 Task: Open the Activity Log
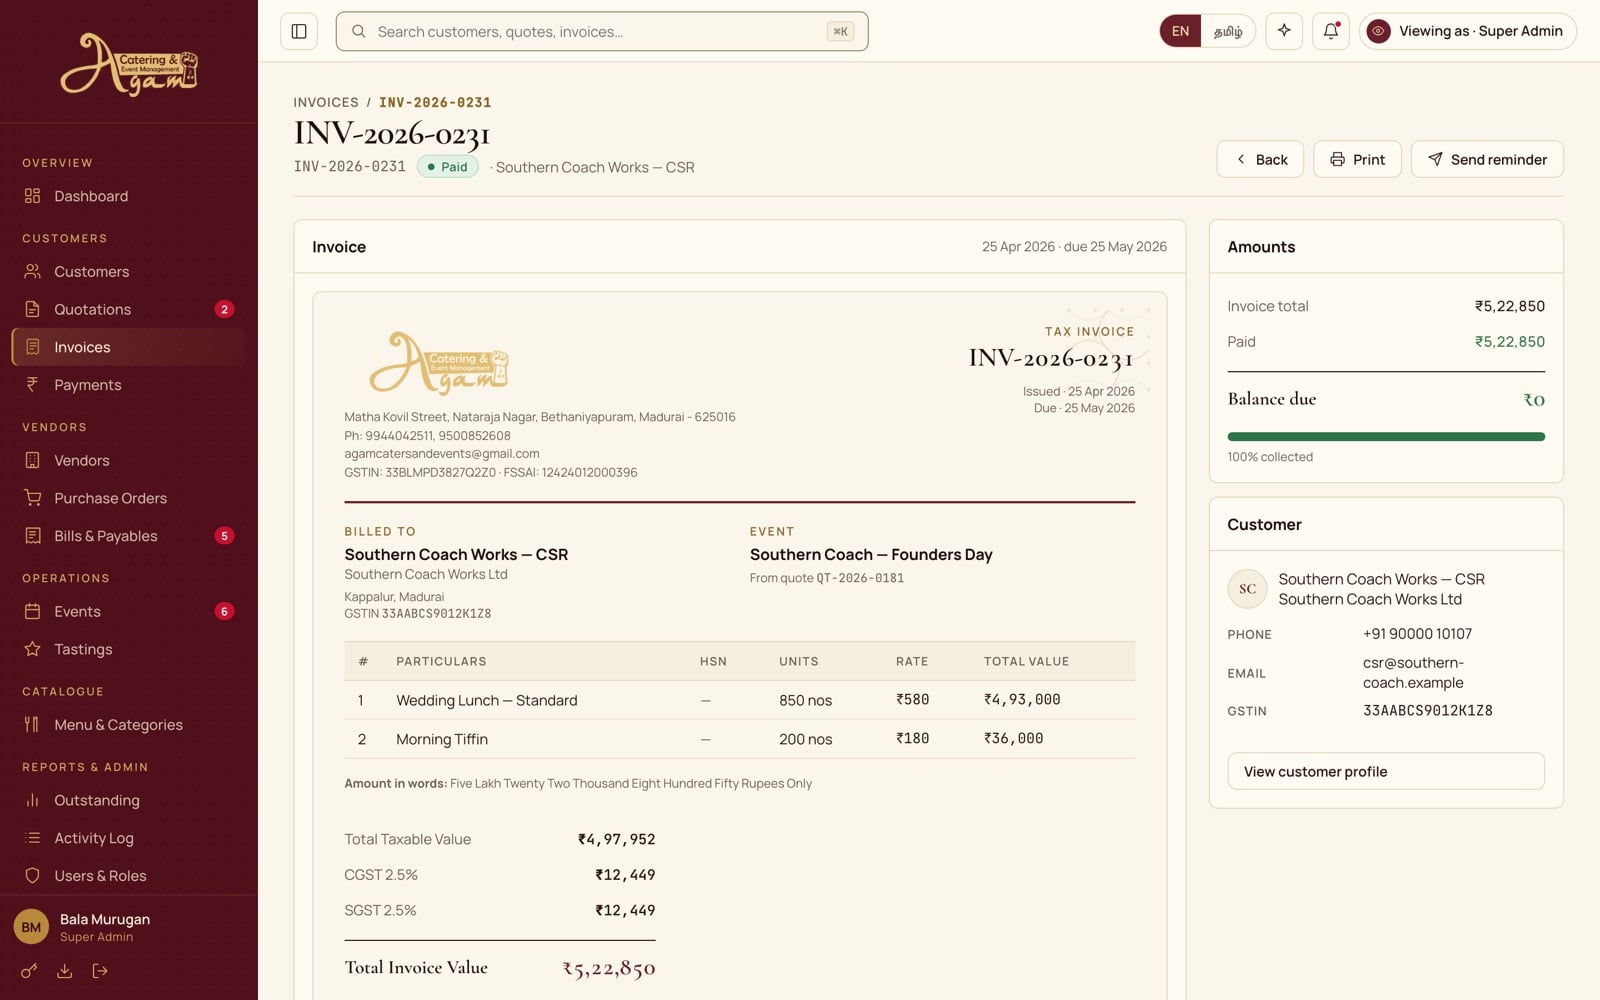(x=129, y=838)
